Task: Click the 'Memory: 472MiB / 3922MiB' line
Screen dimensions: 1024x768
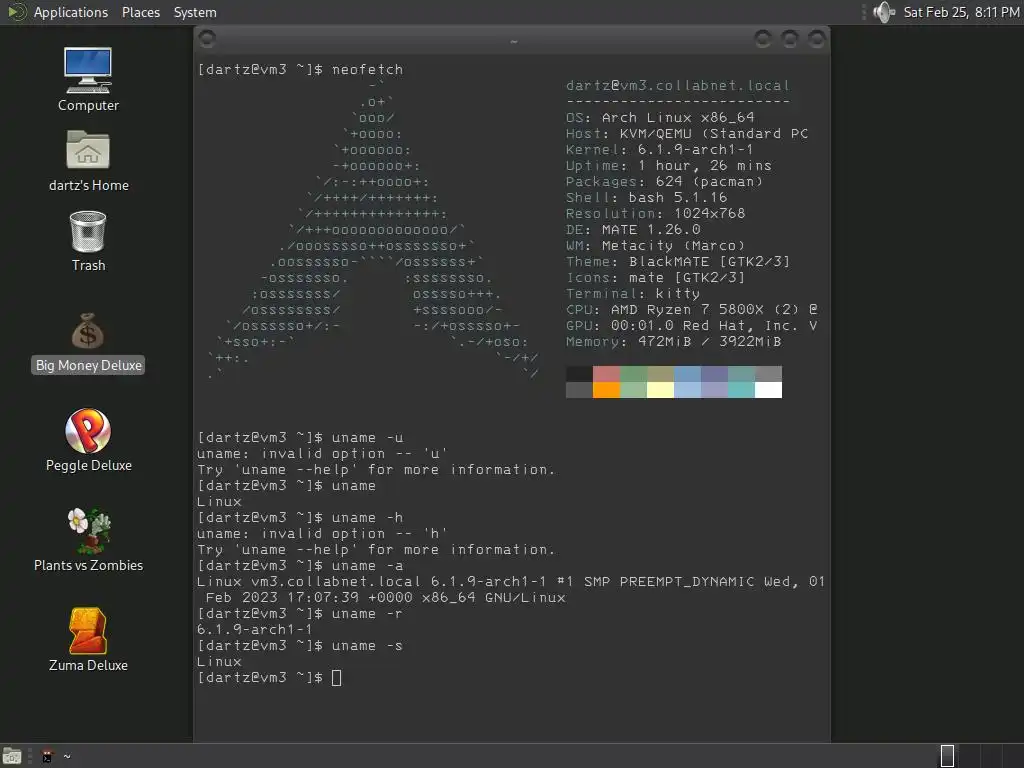Action: click(x=673, y=342)
